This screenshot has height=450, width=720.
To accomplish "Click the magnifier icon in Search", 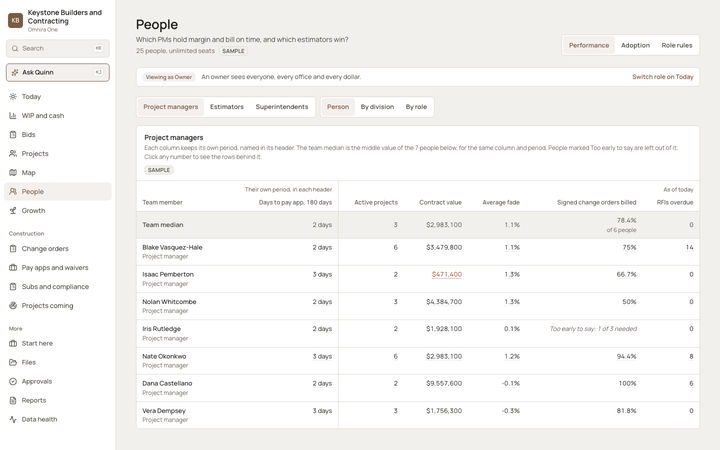I will point(15,48).
